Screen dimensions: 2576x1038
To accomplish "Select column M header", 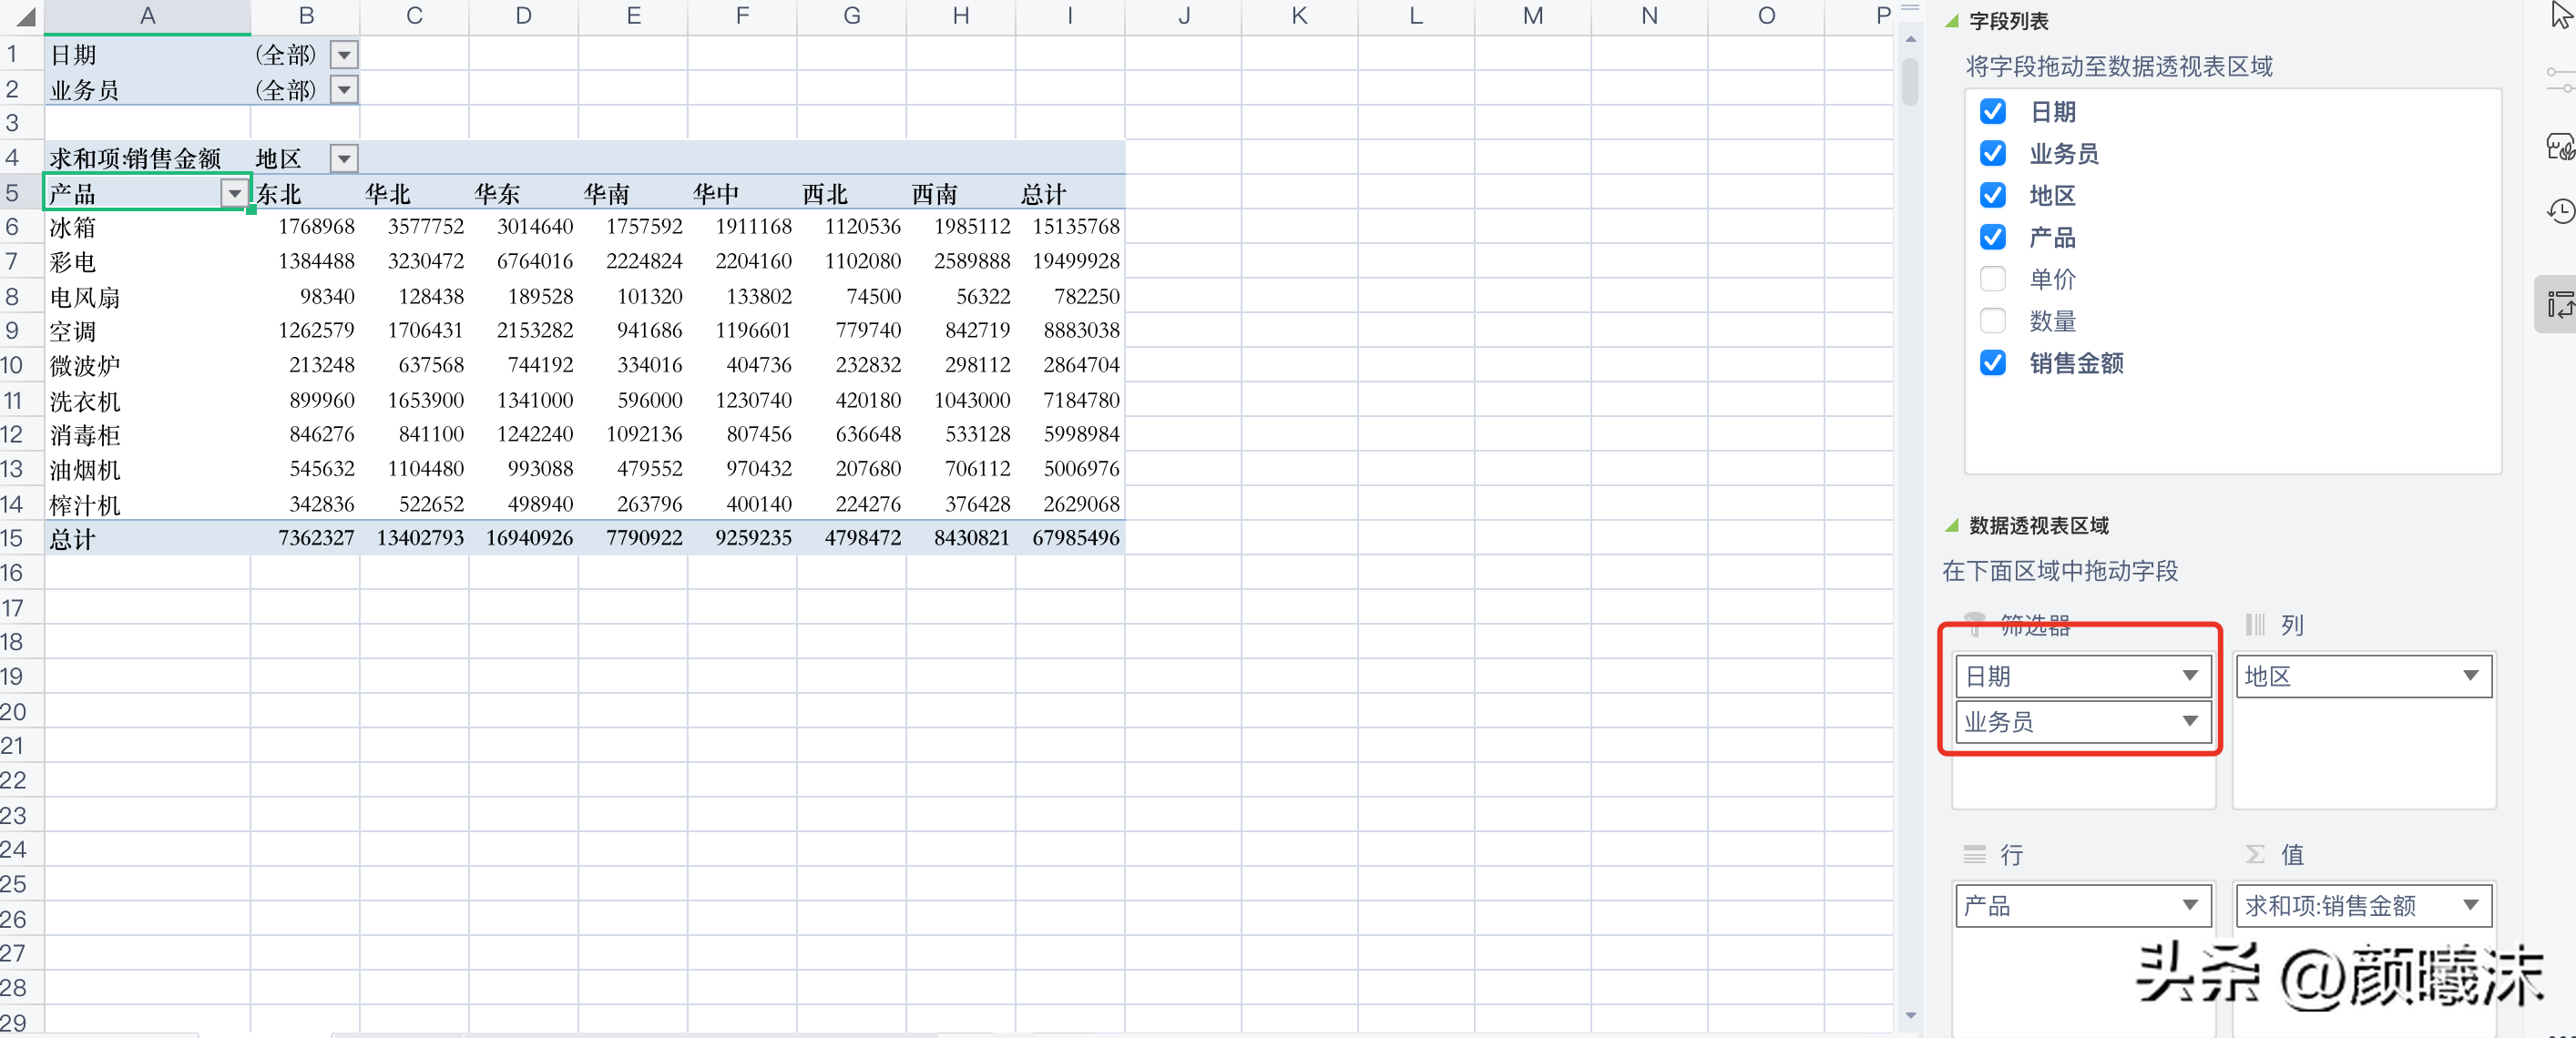I will coord(1532,16).
